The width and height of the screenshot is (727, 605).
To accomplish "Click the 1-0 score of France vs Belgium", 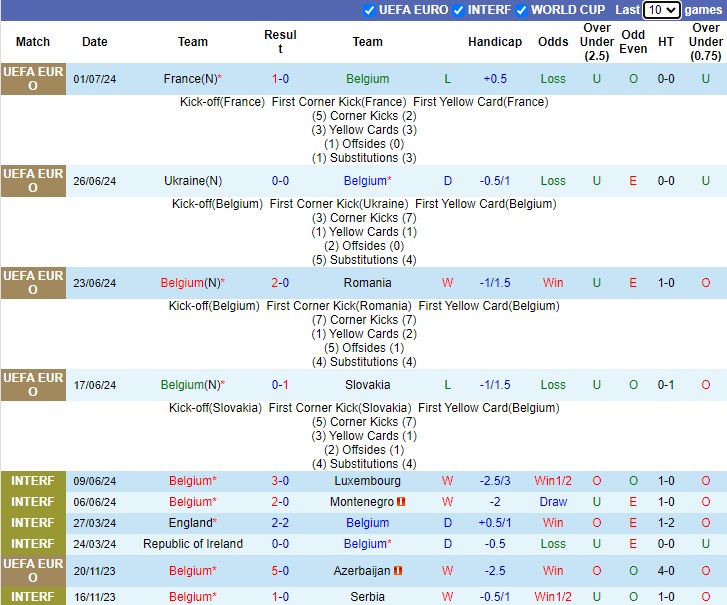I will click(x=280, y=79).
